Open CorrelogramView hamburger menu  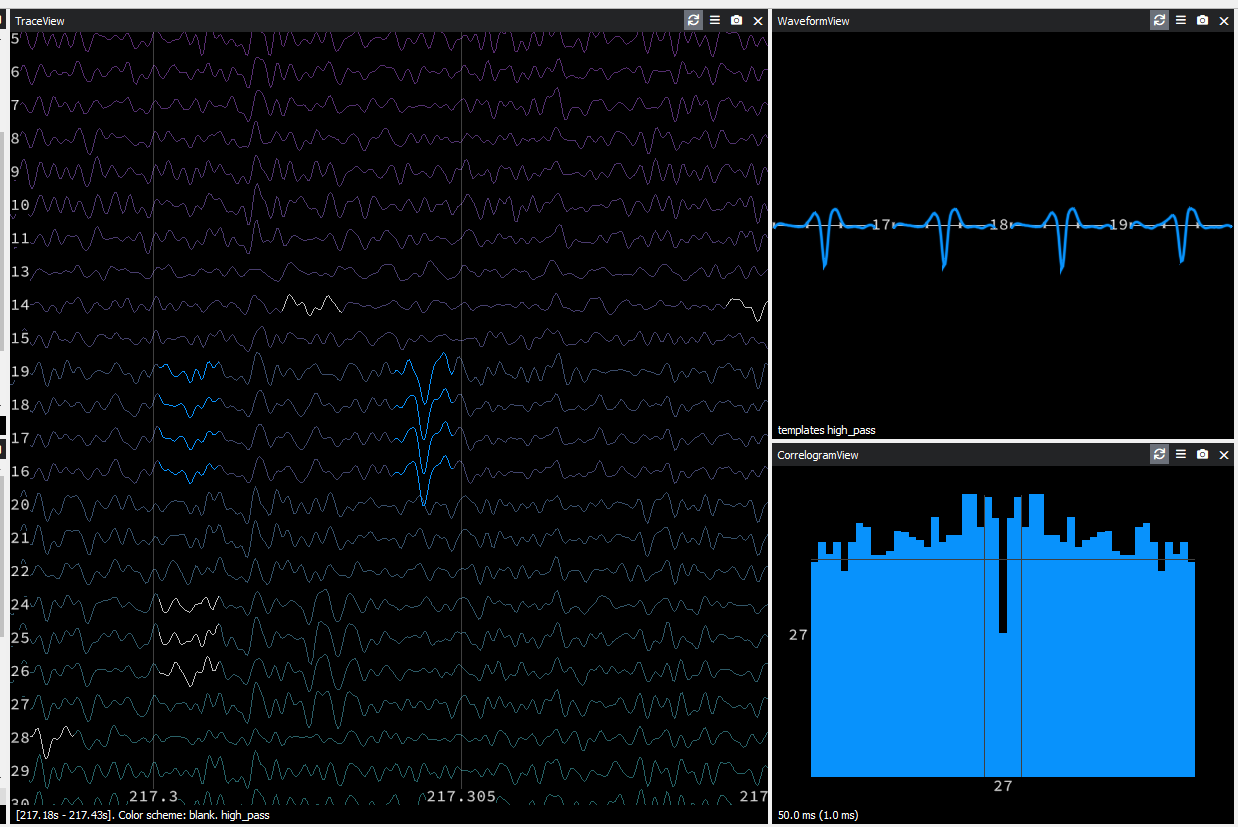[1181, 454]
